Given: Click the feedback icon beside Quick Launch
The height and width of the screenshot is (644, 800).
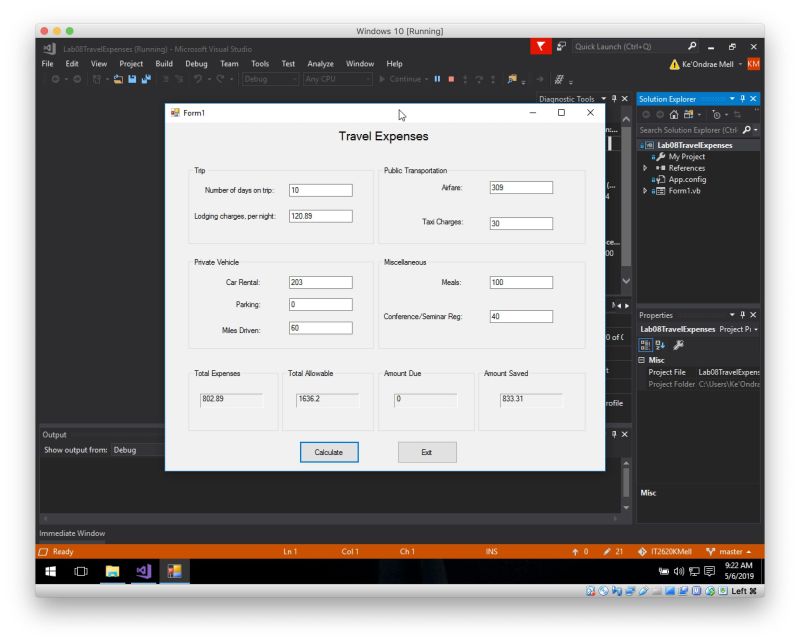Looking at the screenshot, I should tap(561, 46).
